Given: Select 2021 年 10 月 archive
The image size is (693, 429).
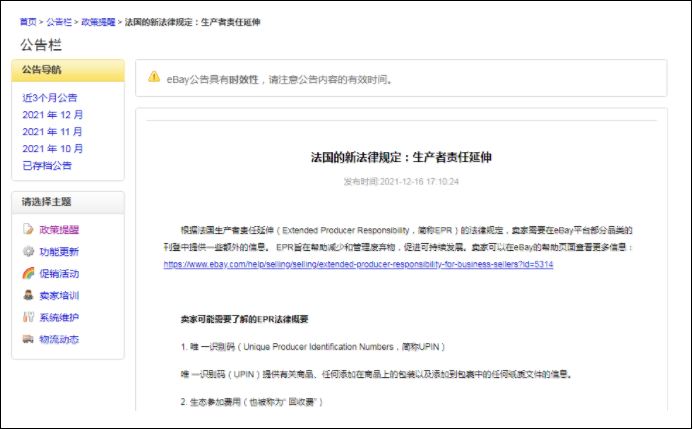Looking at the screenshot, I should (53, 149).
